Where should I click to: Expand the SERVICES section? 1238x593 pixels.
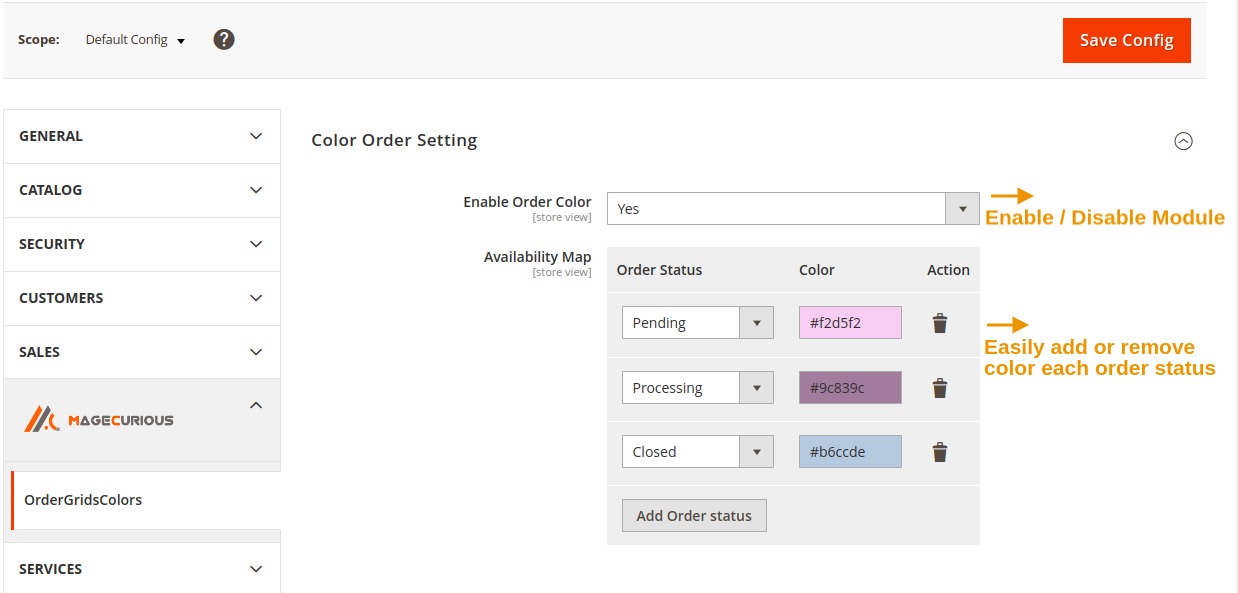point(140,568)
